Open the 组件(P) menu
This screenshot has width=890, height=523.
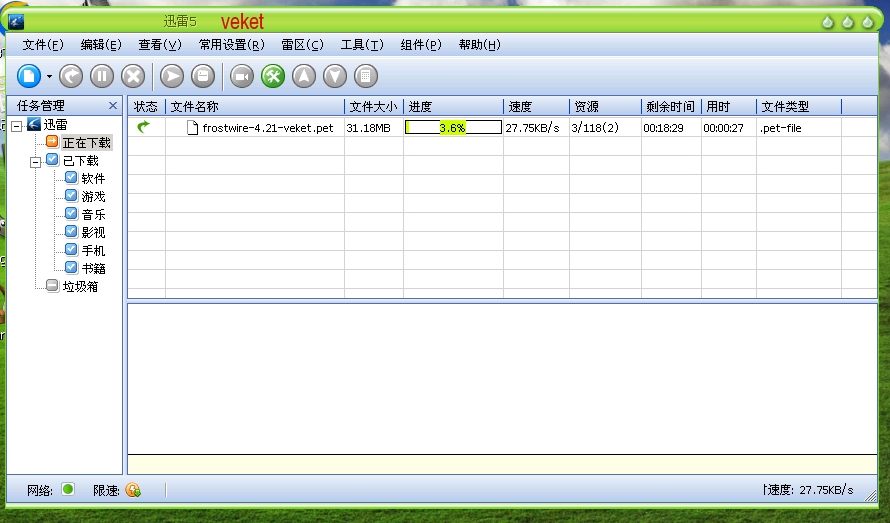421,45
